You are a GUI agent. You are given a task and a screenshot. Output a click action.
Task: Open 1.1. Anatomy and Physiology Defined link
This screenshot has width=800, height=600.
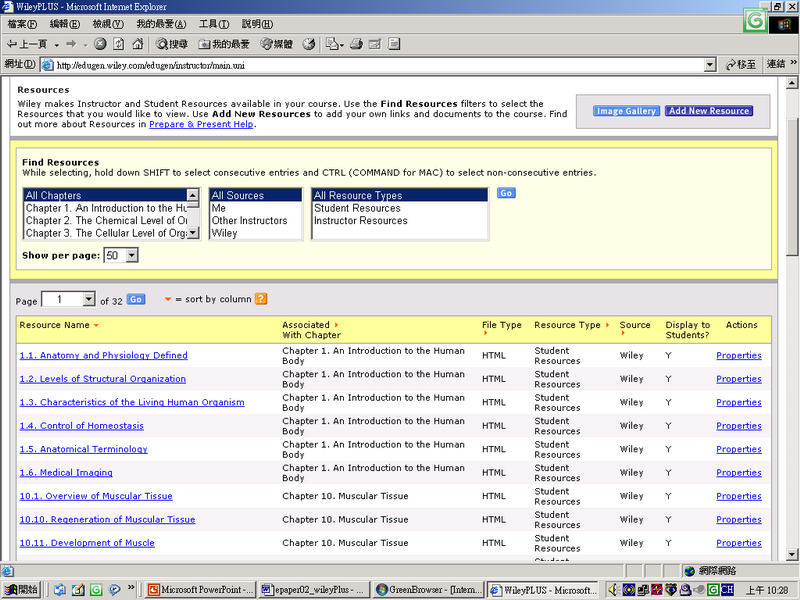[x=104, y=355]
